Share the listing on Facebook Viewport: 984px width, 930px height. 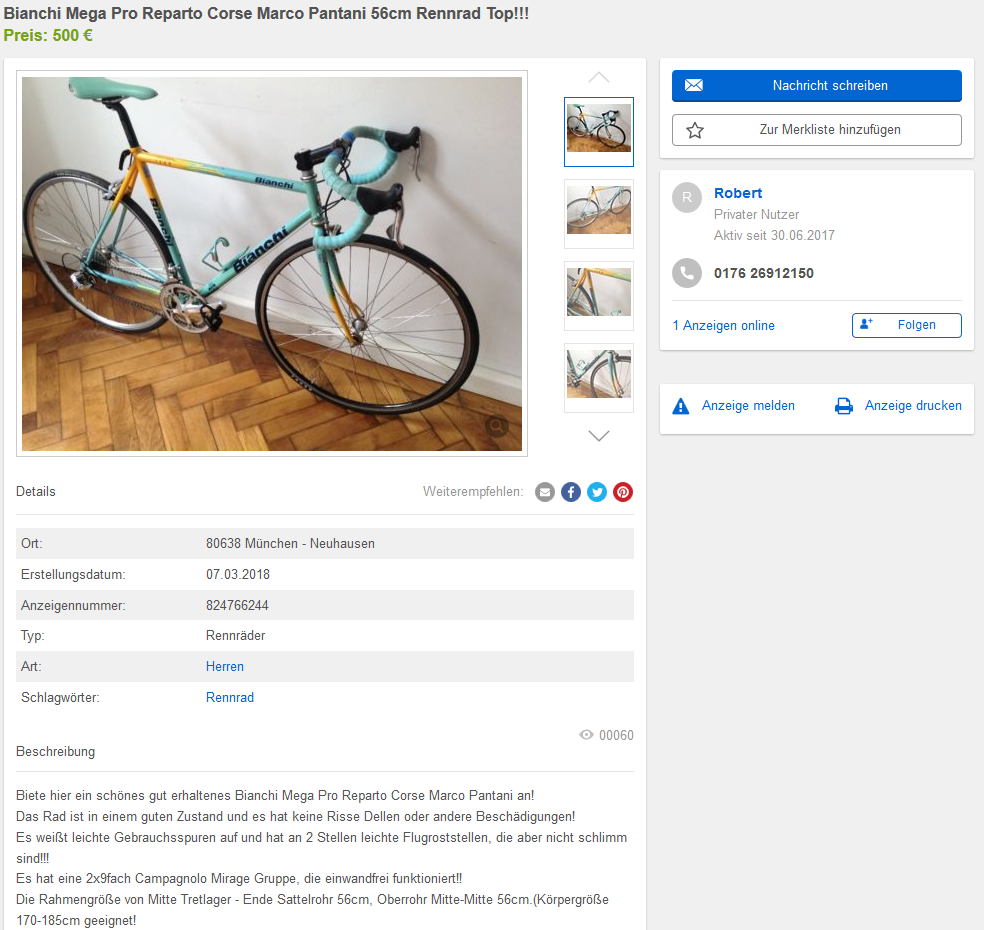tap(571, 492)
